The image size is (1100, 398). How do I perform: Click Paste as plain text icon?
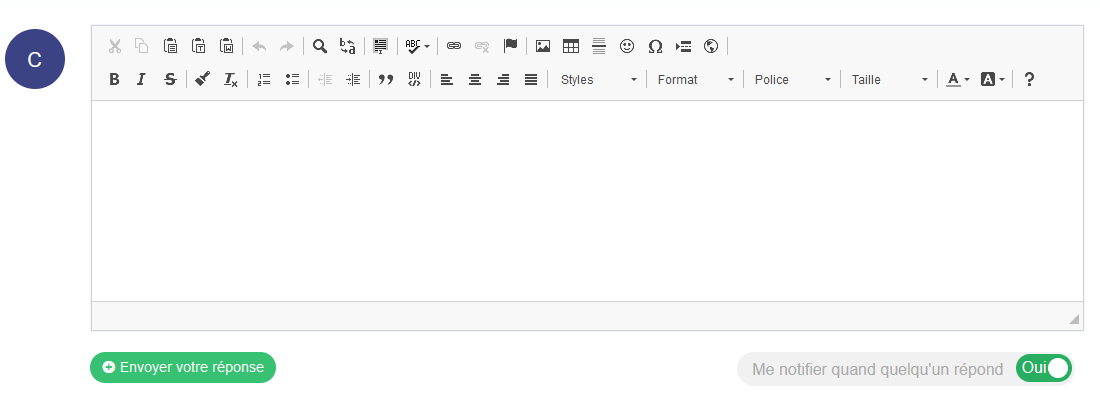(199, 46)
